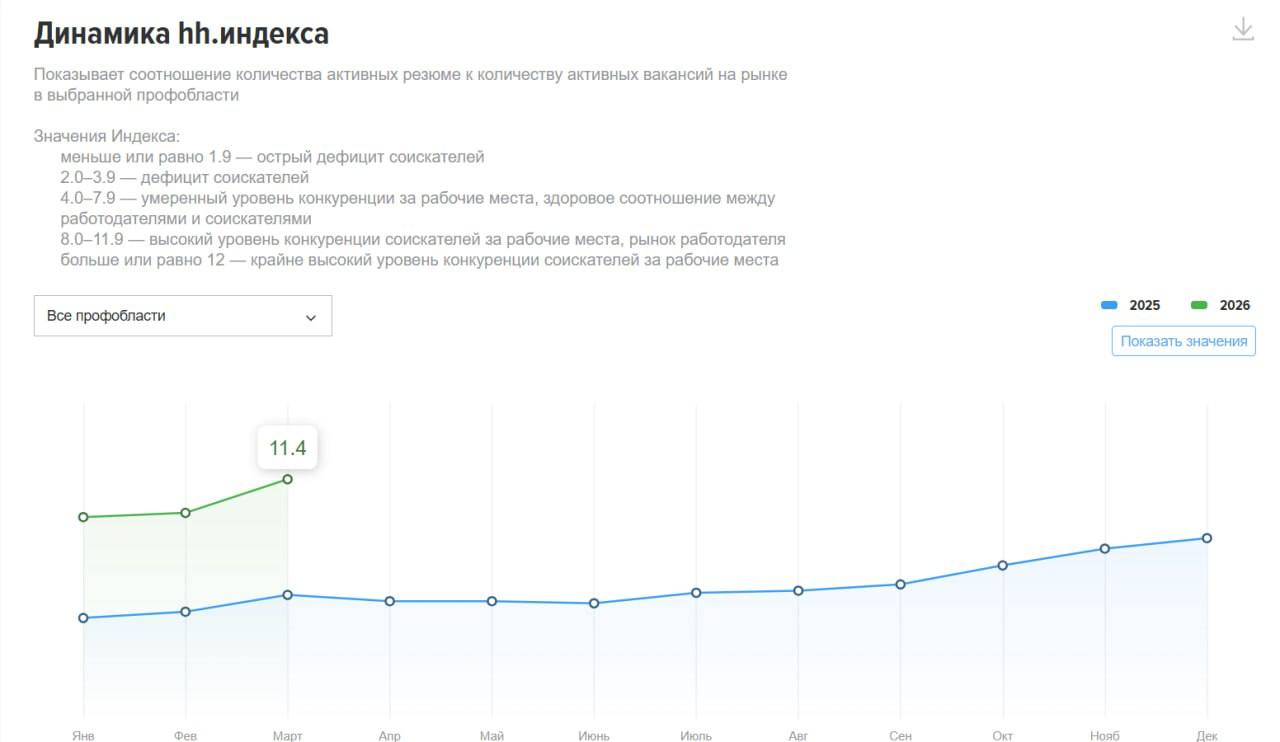Click the "Показать значения" button

click(x=1183, y=341)
